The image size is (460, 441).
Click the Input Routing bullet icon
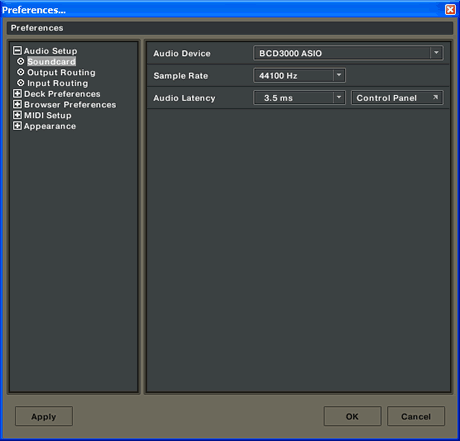pos(21,83)
